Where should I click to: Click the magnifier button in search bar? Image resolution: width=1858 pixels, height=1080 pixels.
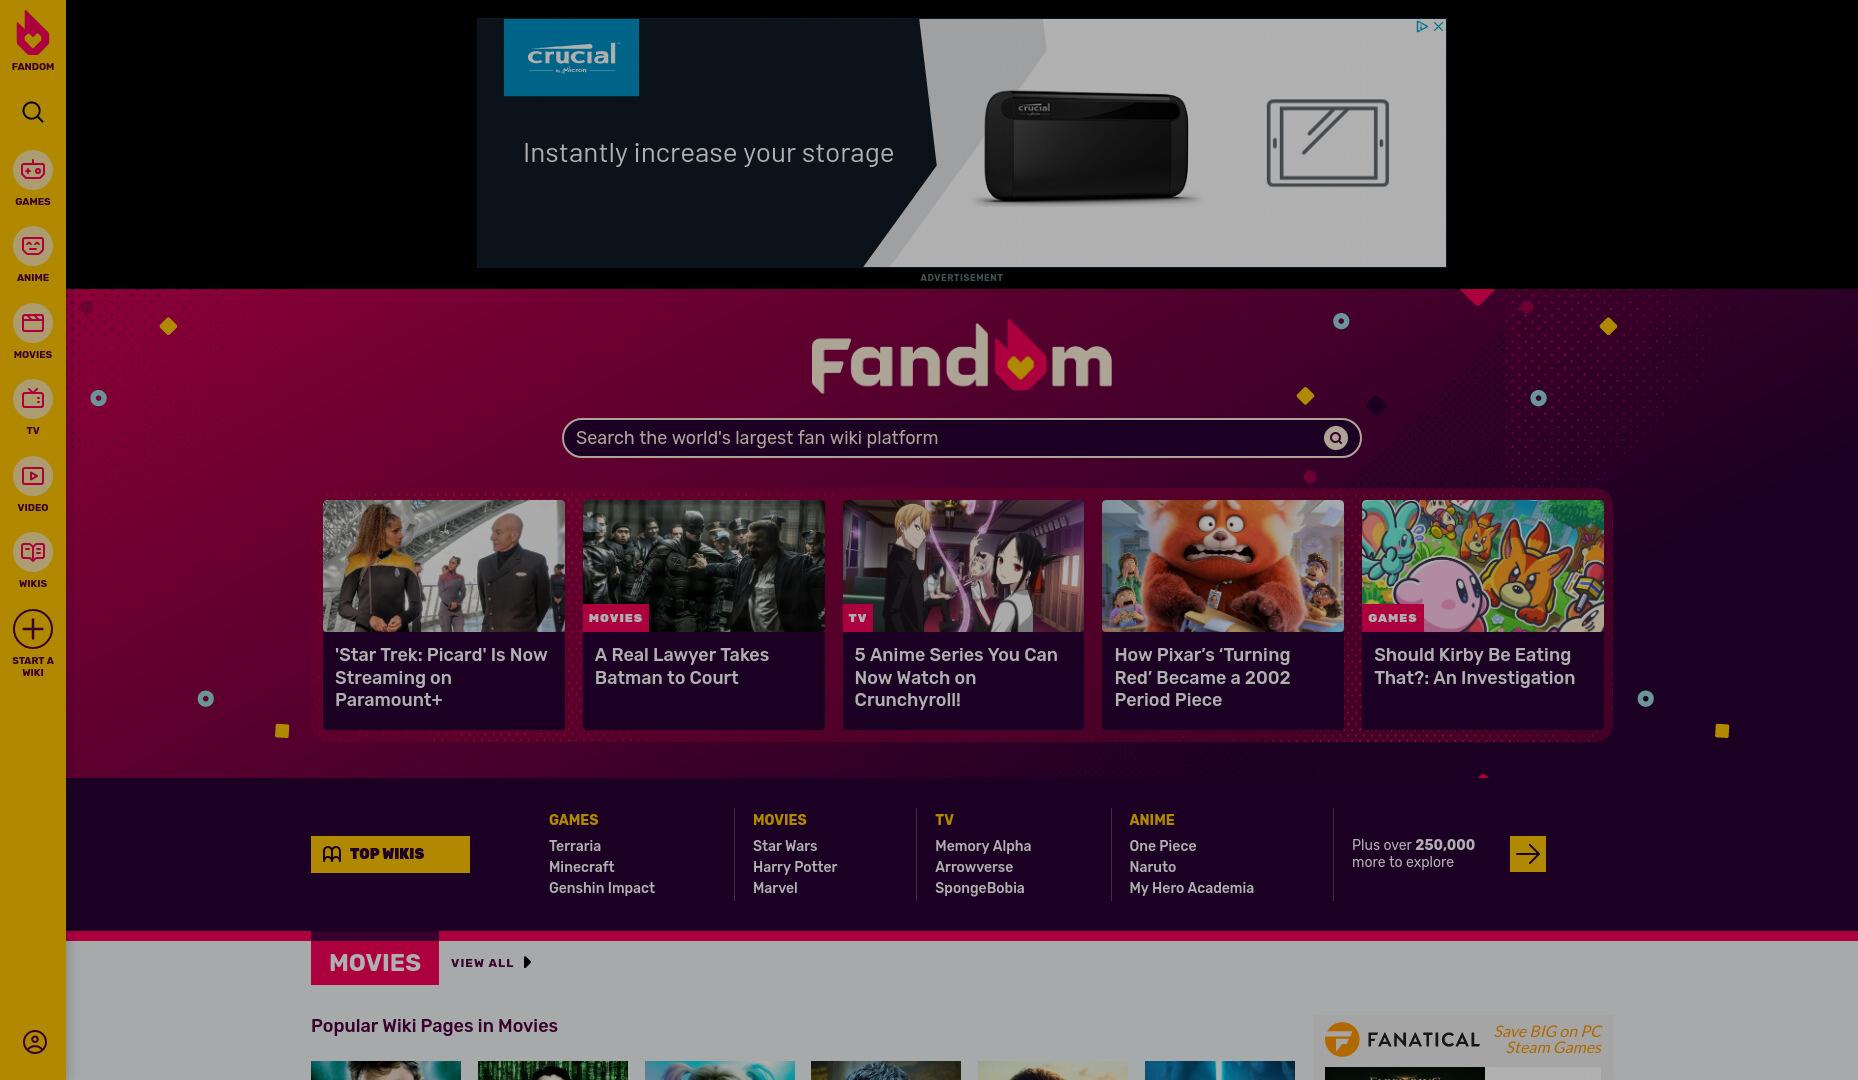click(x=1335, y=438)
